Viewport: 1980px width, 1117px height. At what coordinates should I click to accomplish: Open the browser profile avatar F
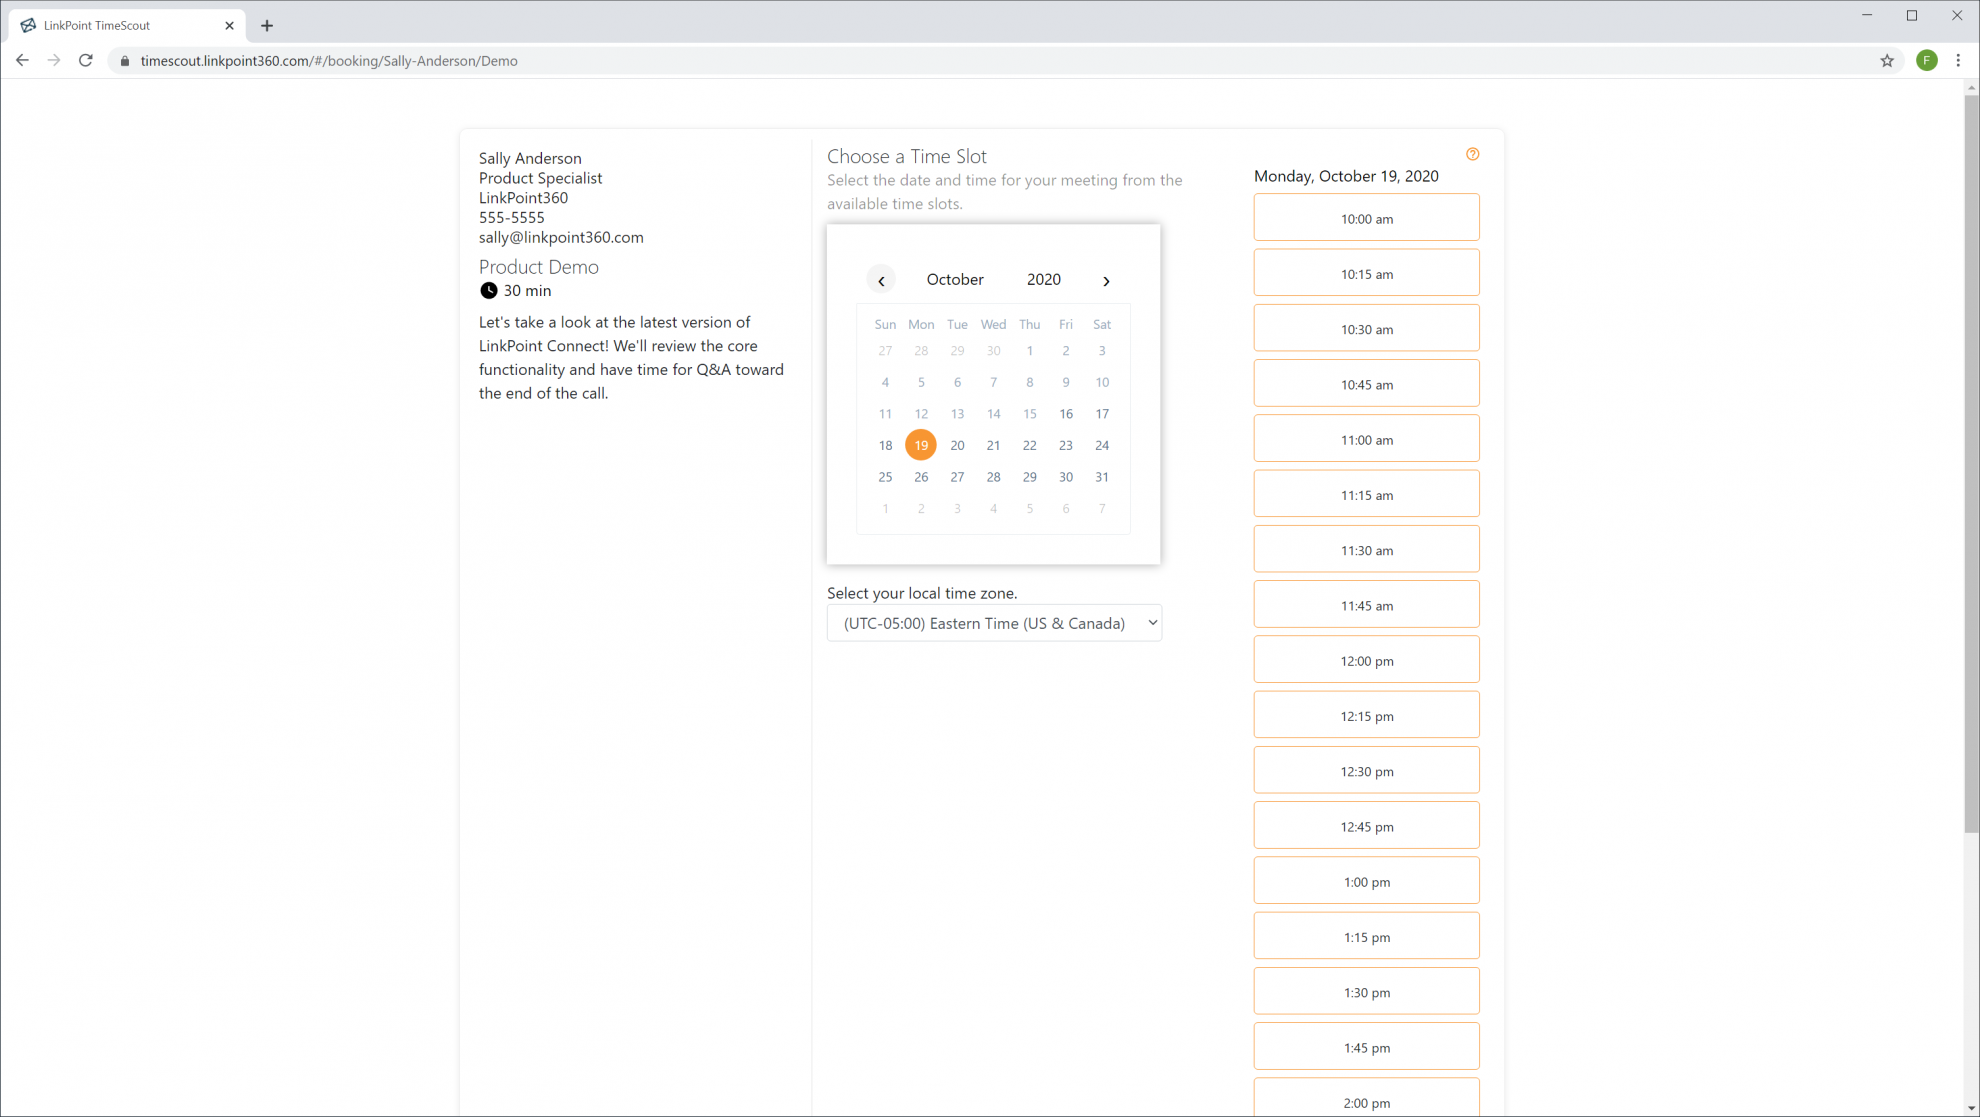point(1927,61)
